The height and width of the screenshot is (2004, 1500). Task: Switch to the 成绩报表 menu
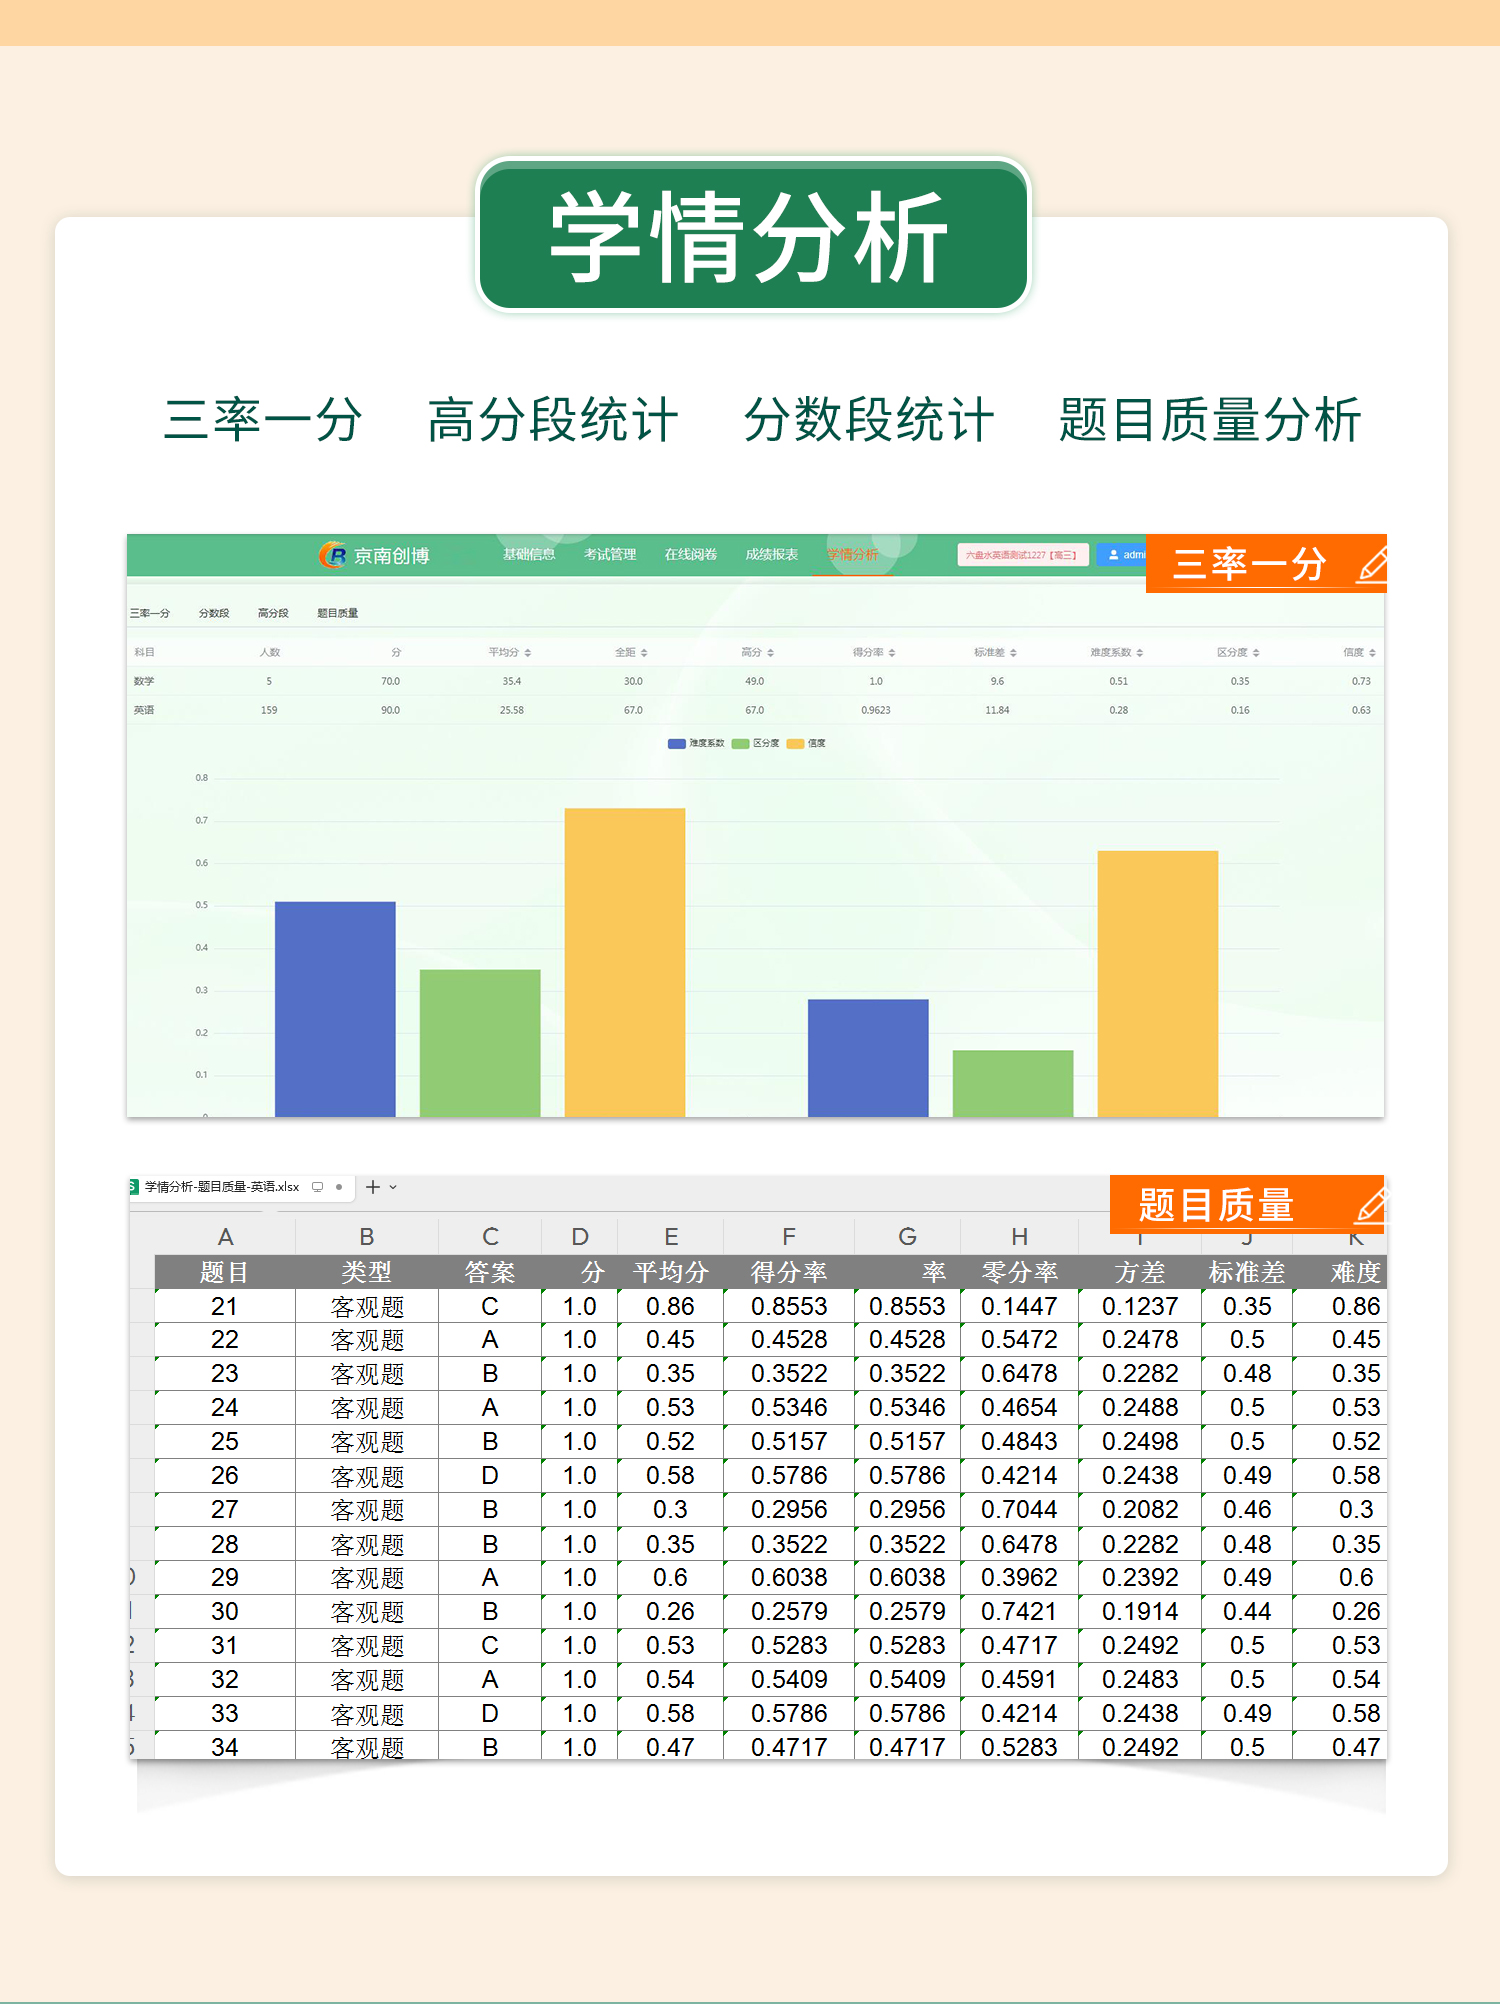click(771, 555)
